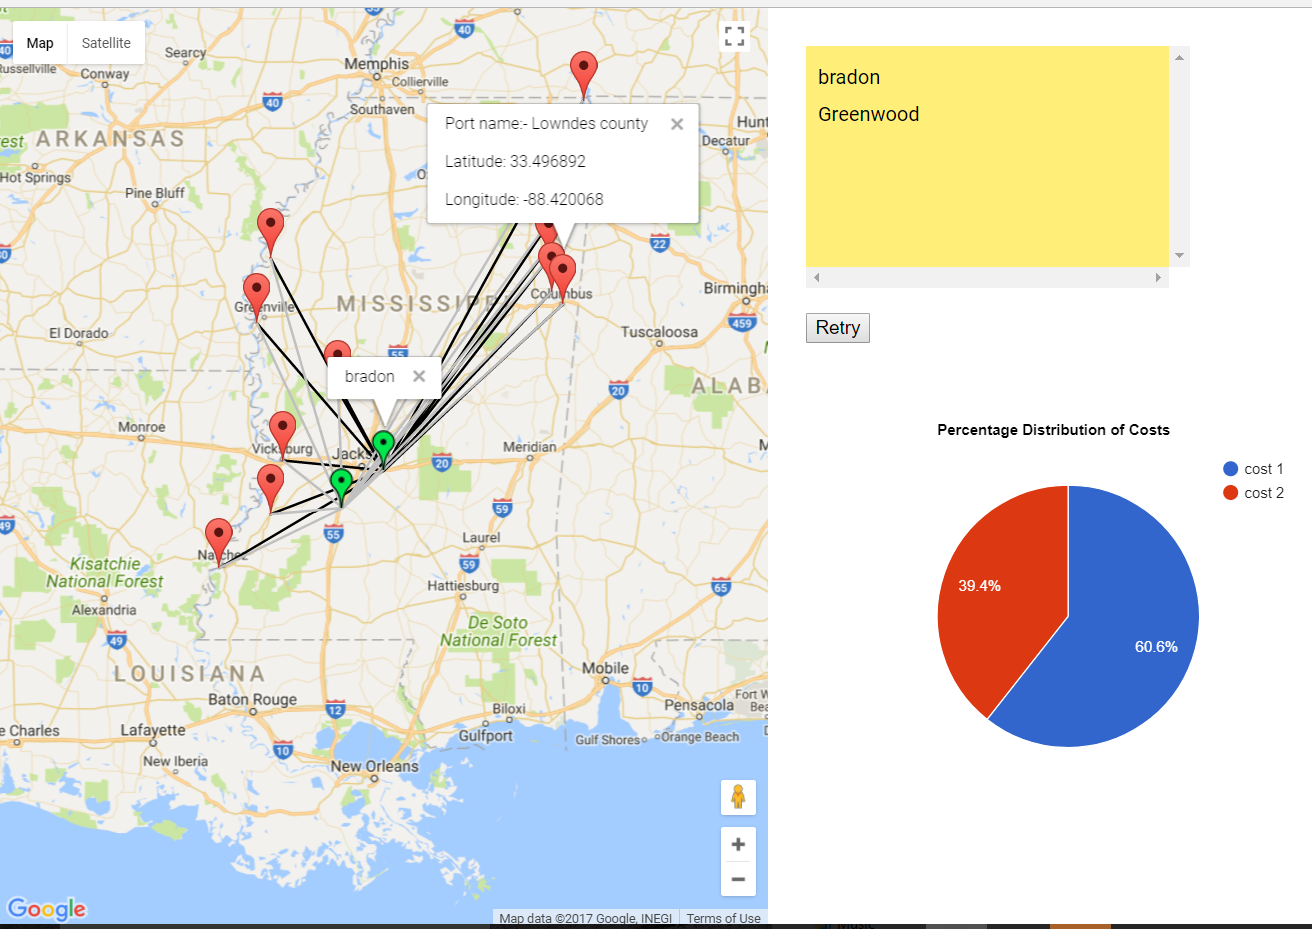Select the green bradon marker
The width and height of the screenshot is (1312, 929).
pos(383,440)
